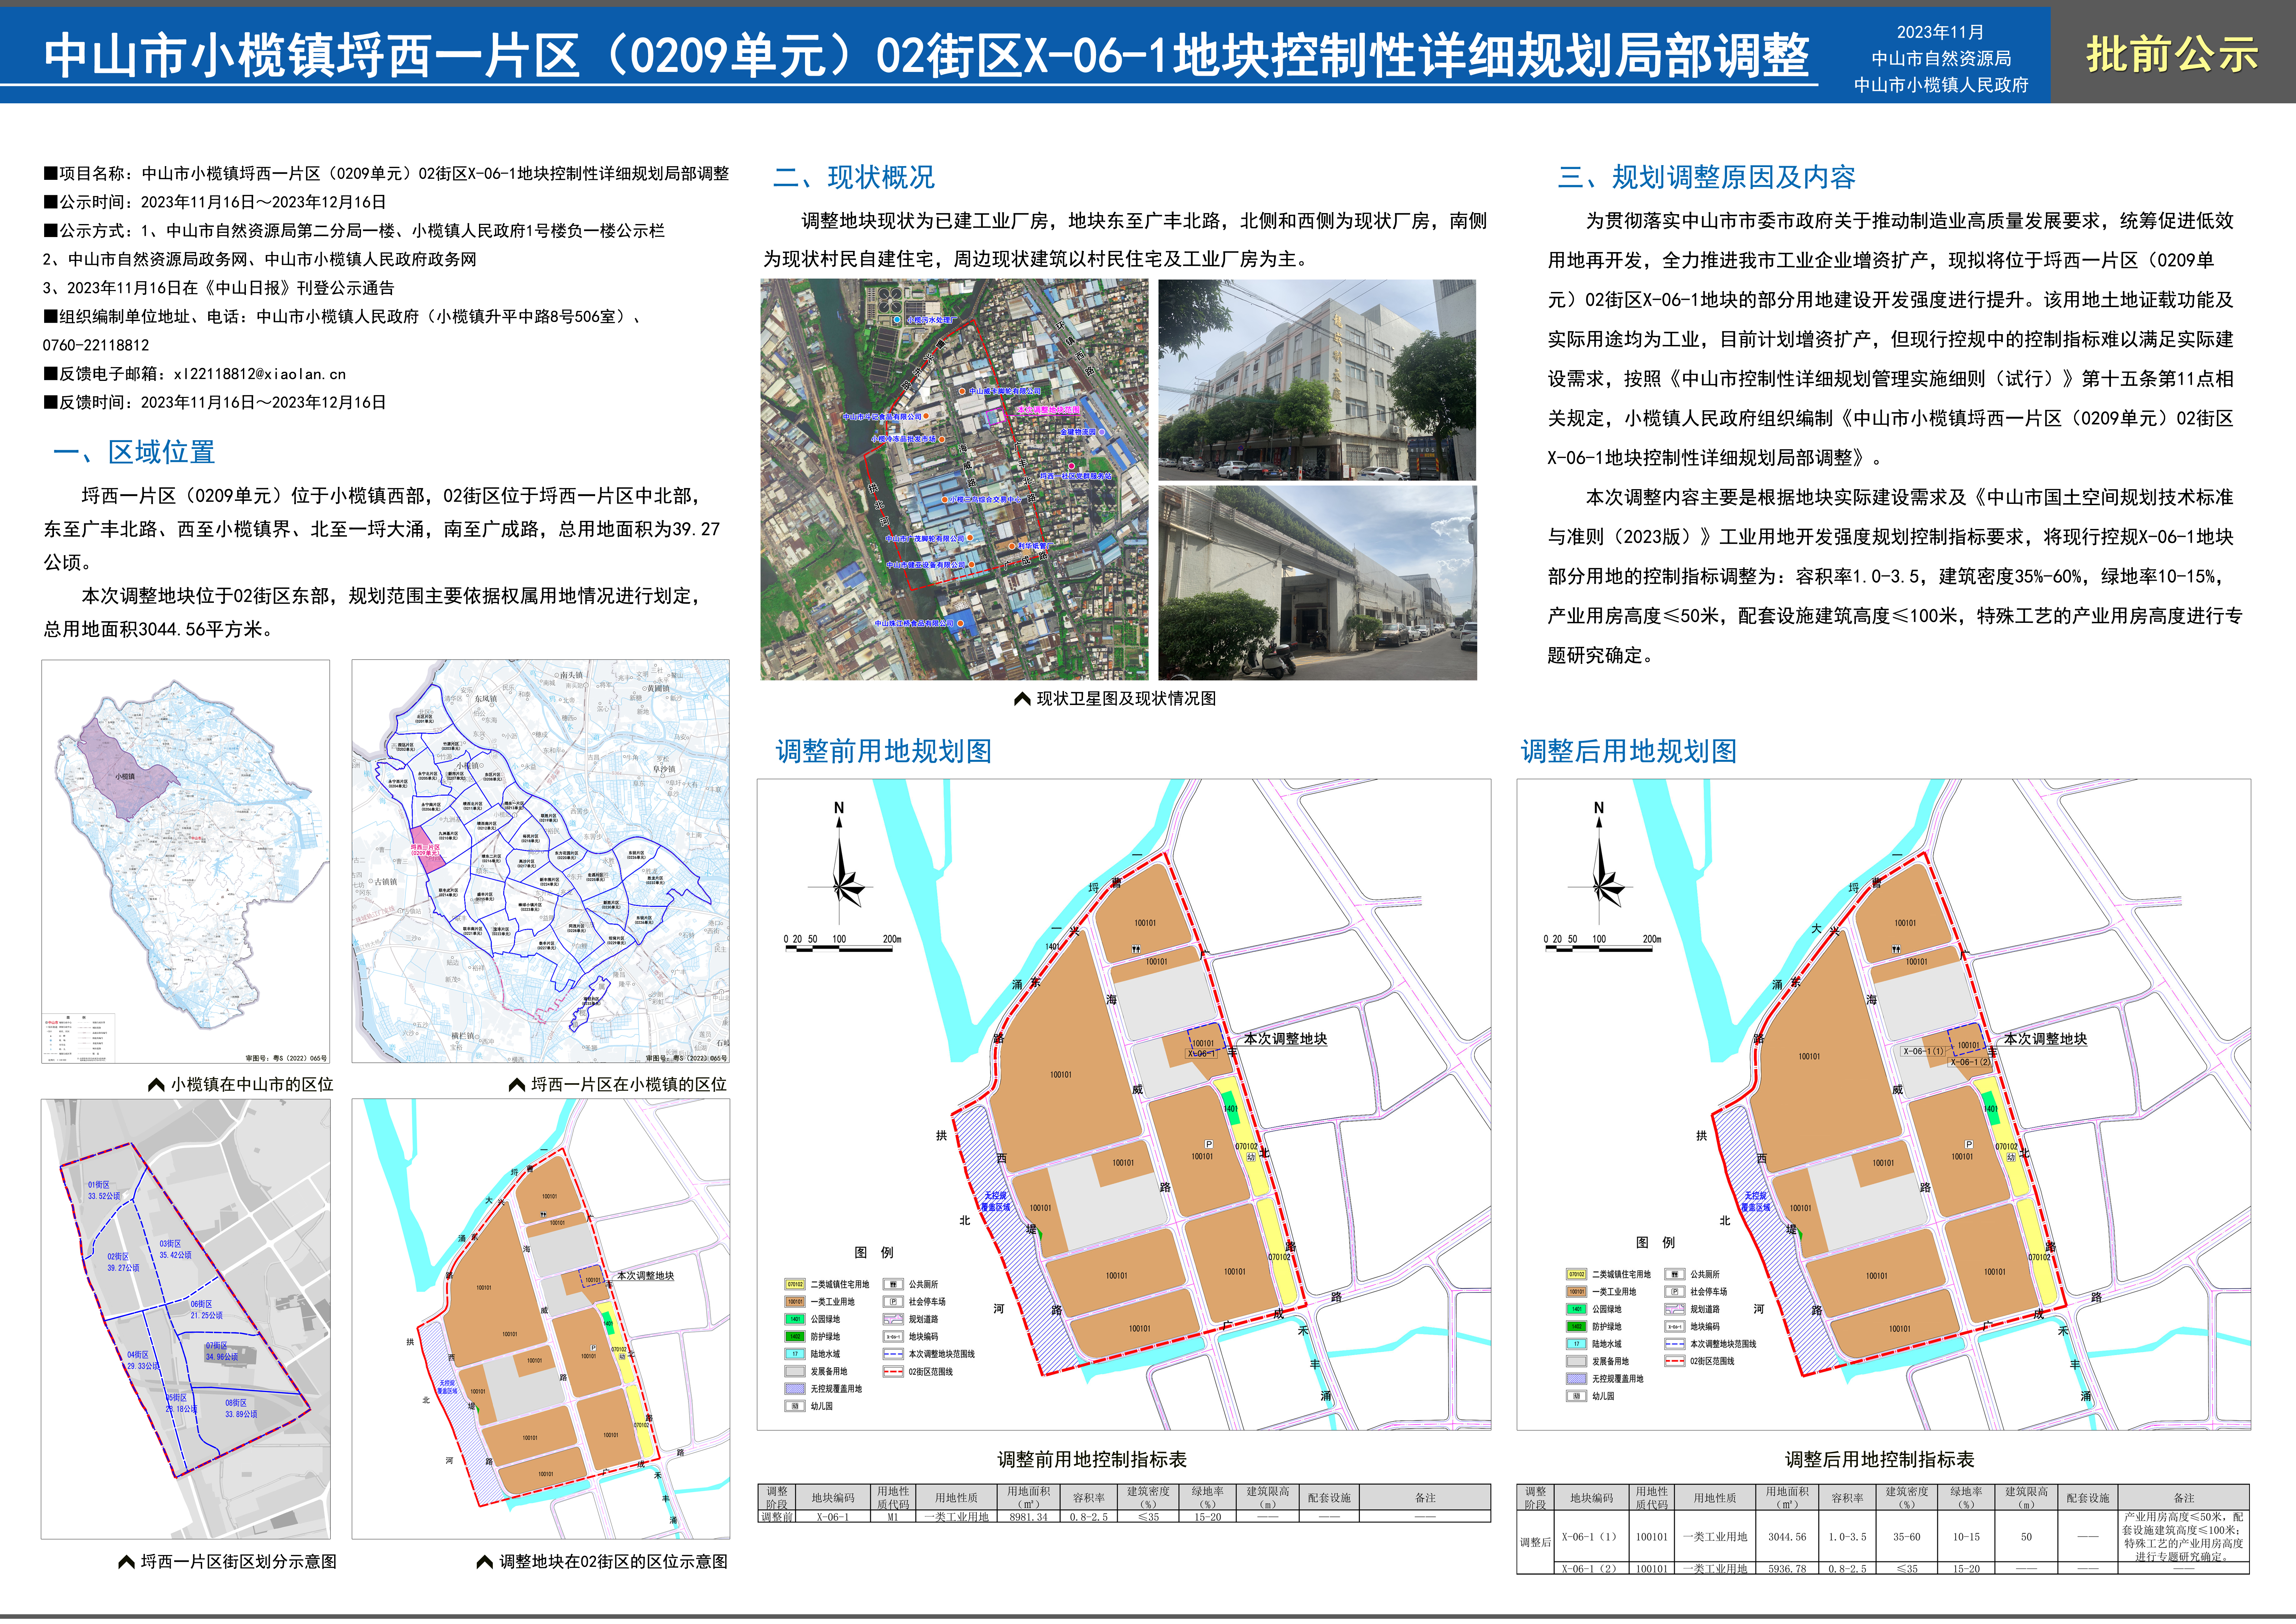Image resolution: width=2296 pixels, height=1624 pixels.
Task: Click the brown 100101 swatch in the 调整前 legend
Action: click(x=795, y=1302)
